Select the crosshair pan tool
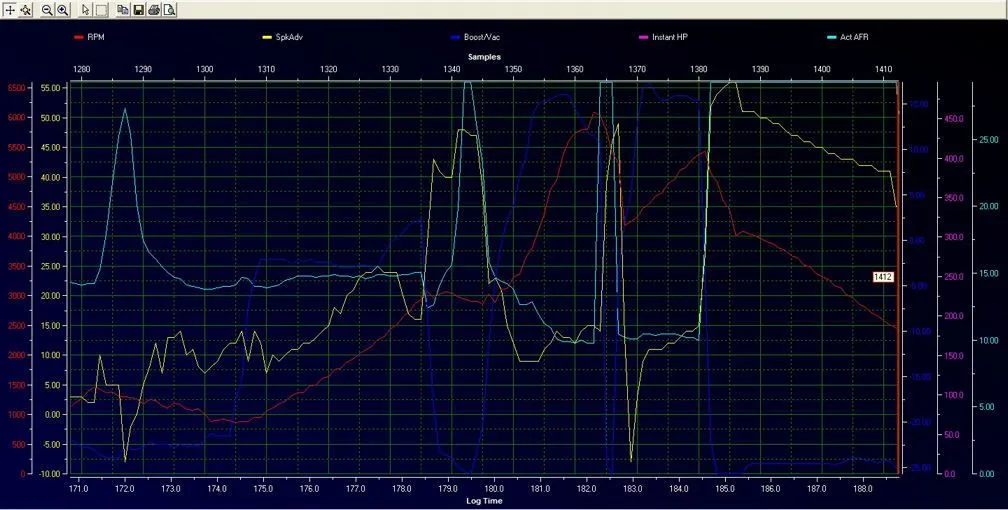 point(10,10)
